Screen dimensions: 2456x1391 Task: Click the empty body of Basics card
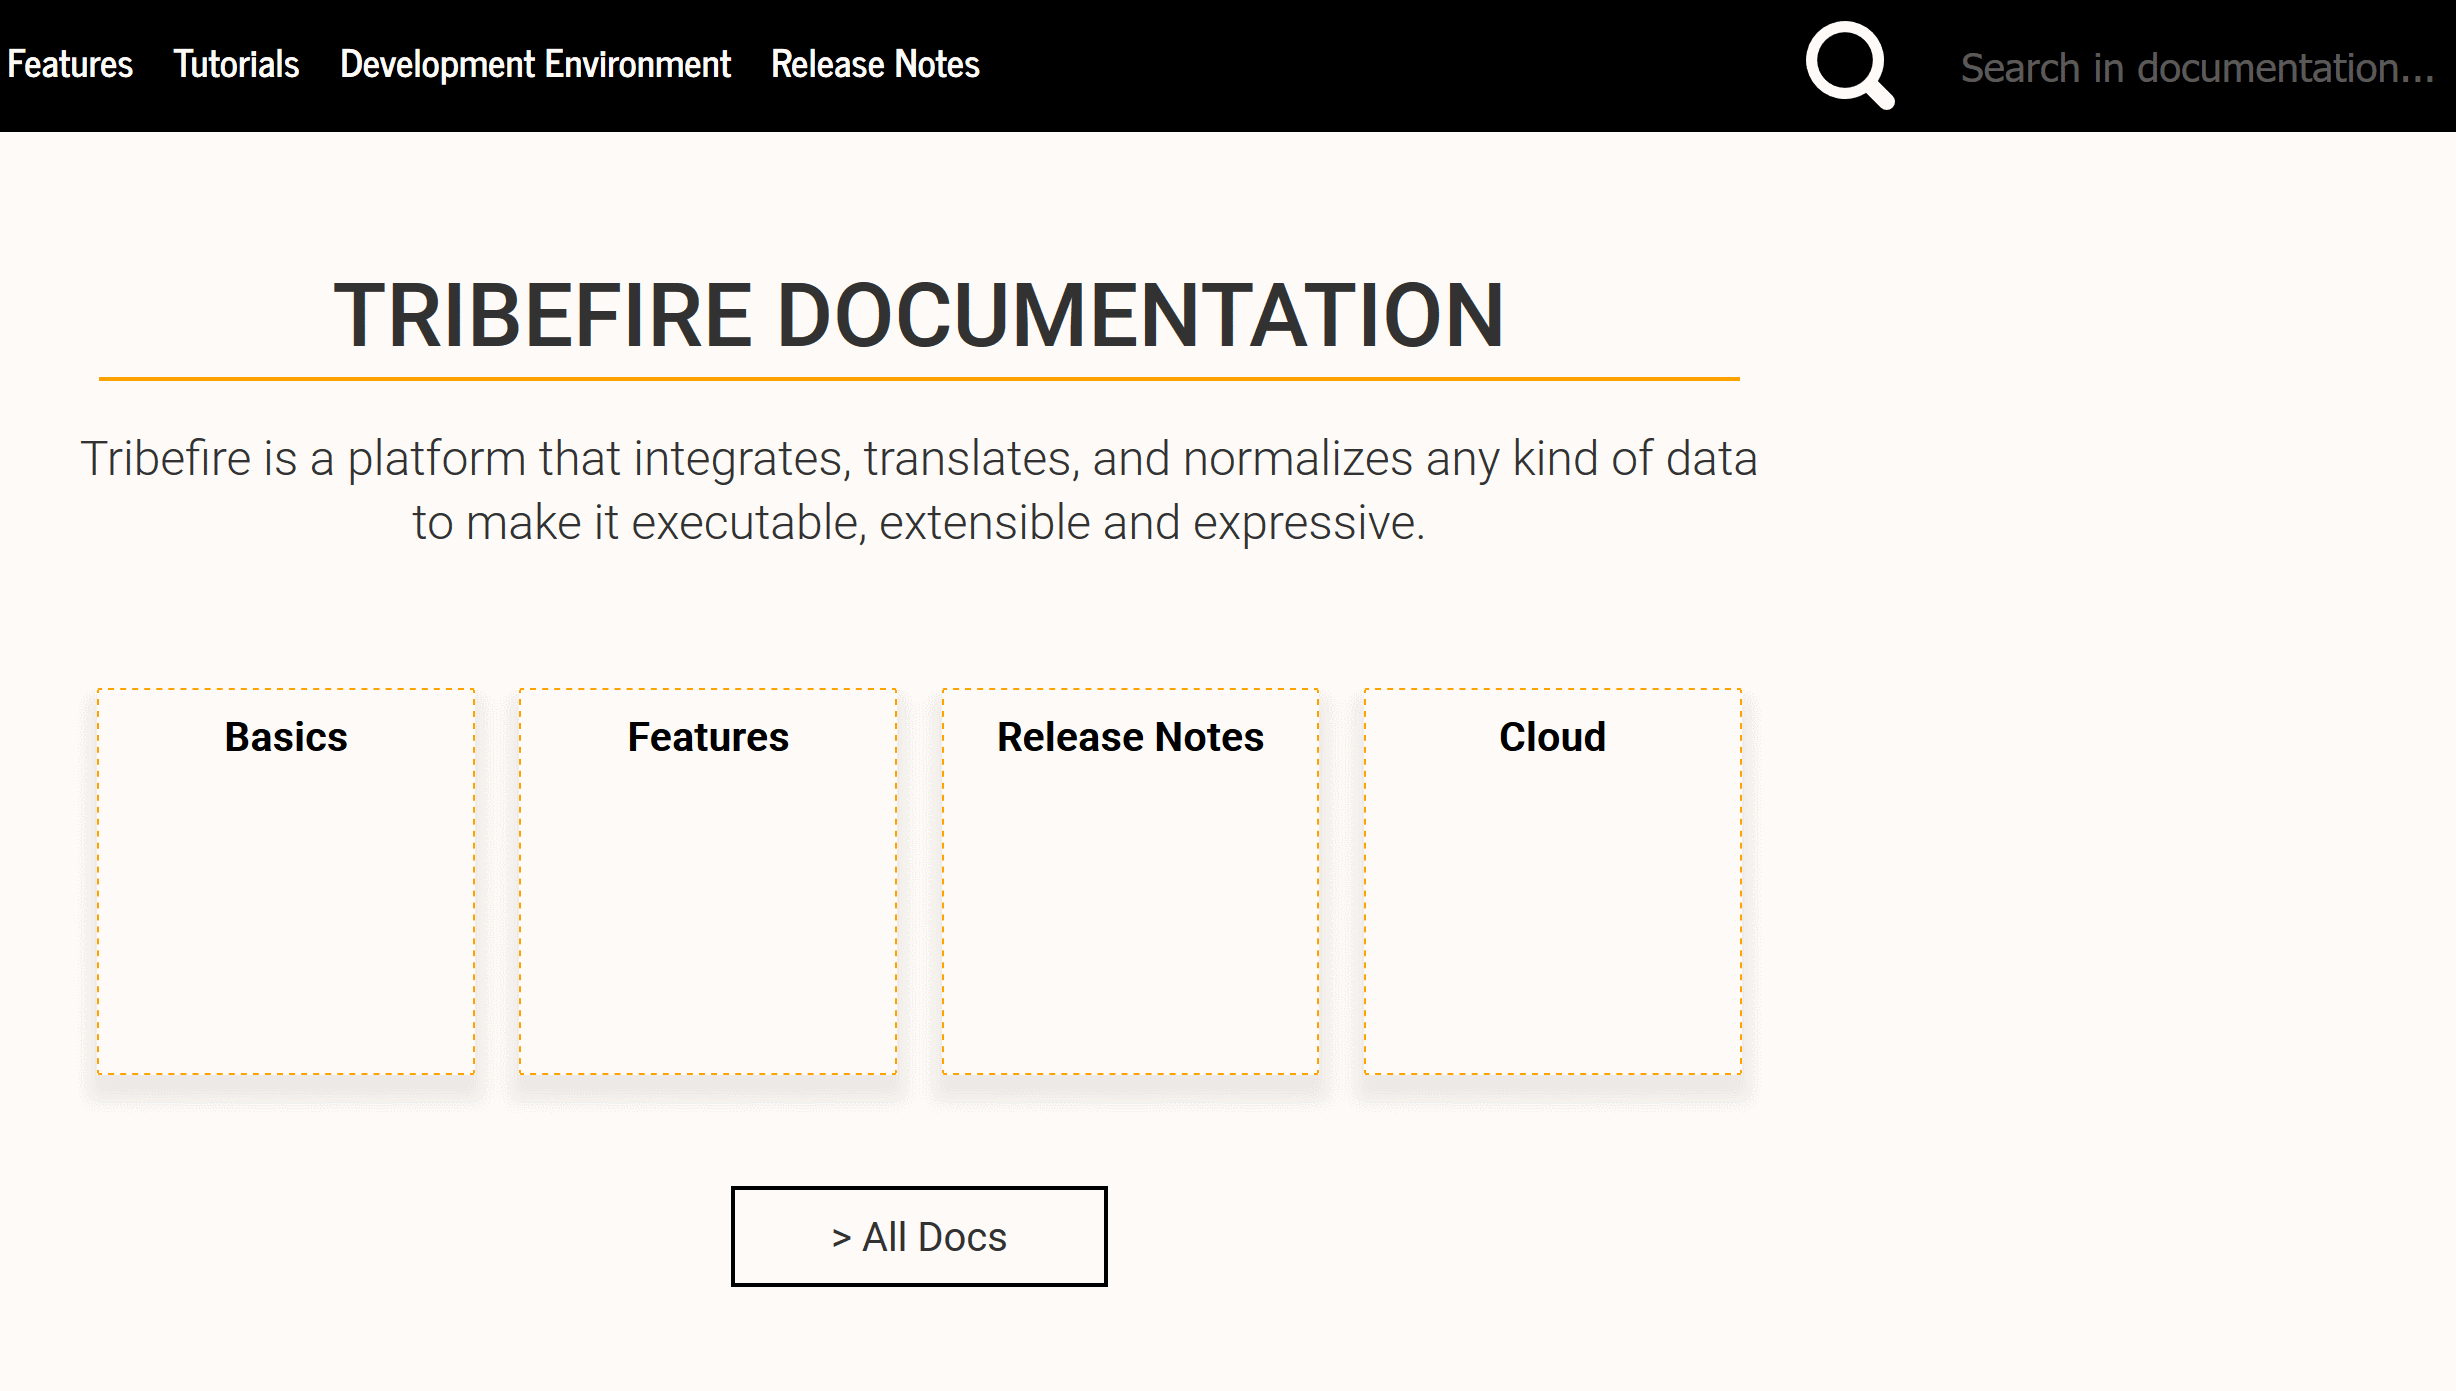[x=286, y=920]
